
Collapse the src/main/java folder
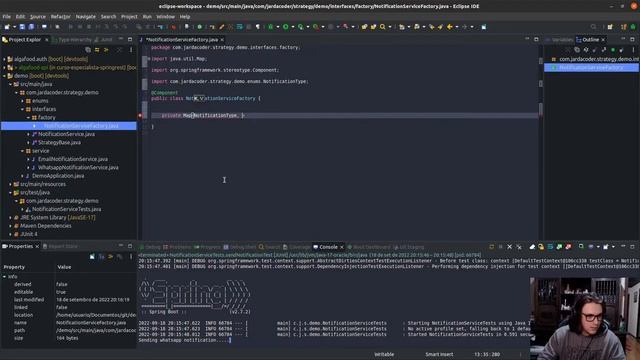pyautogui.click(x=11, y=84)
